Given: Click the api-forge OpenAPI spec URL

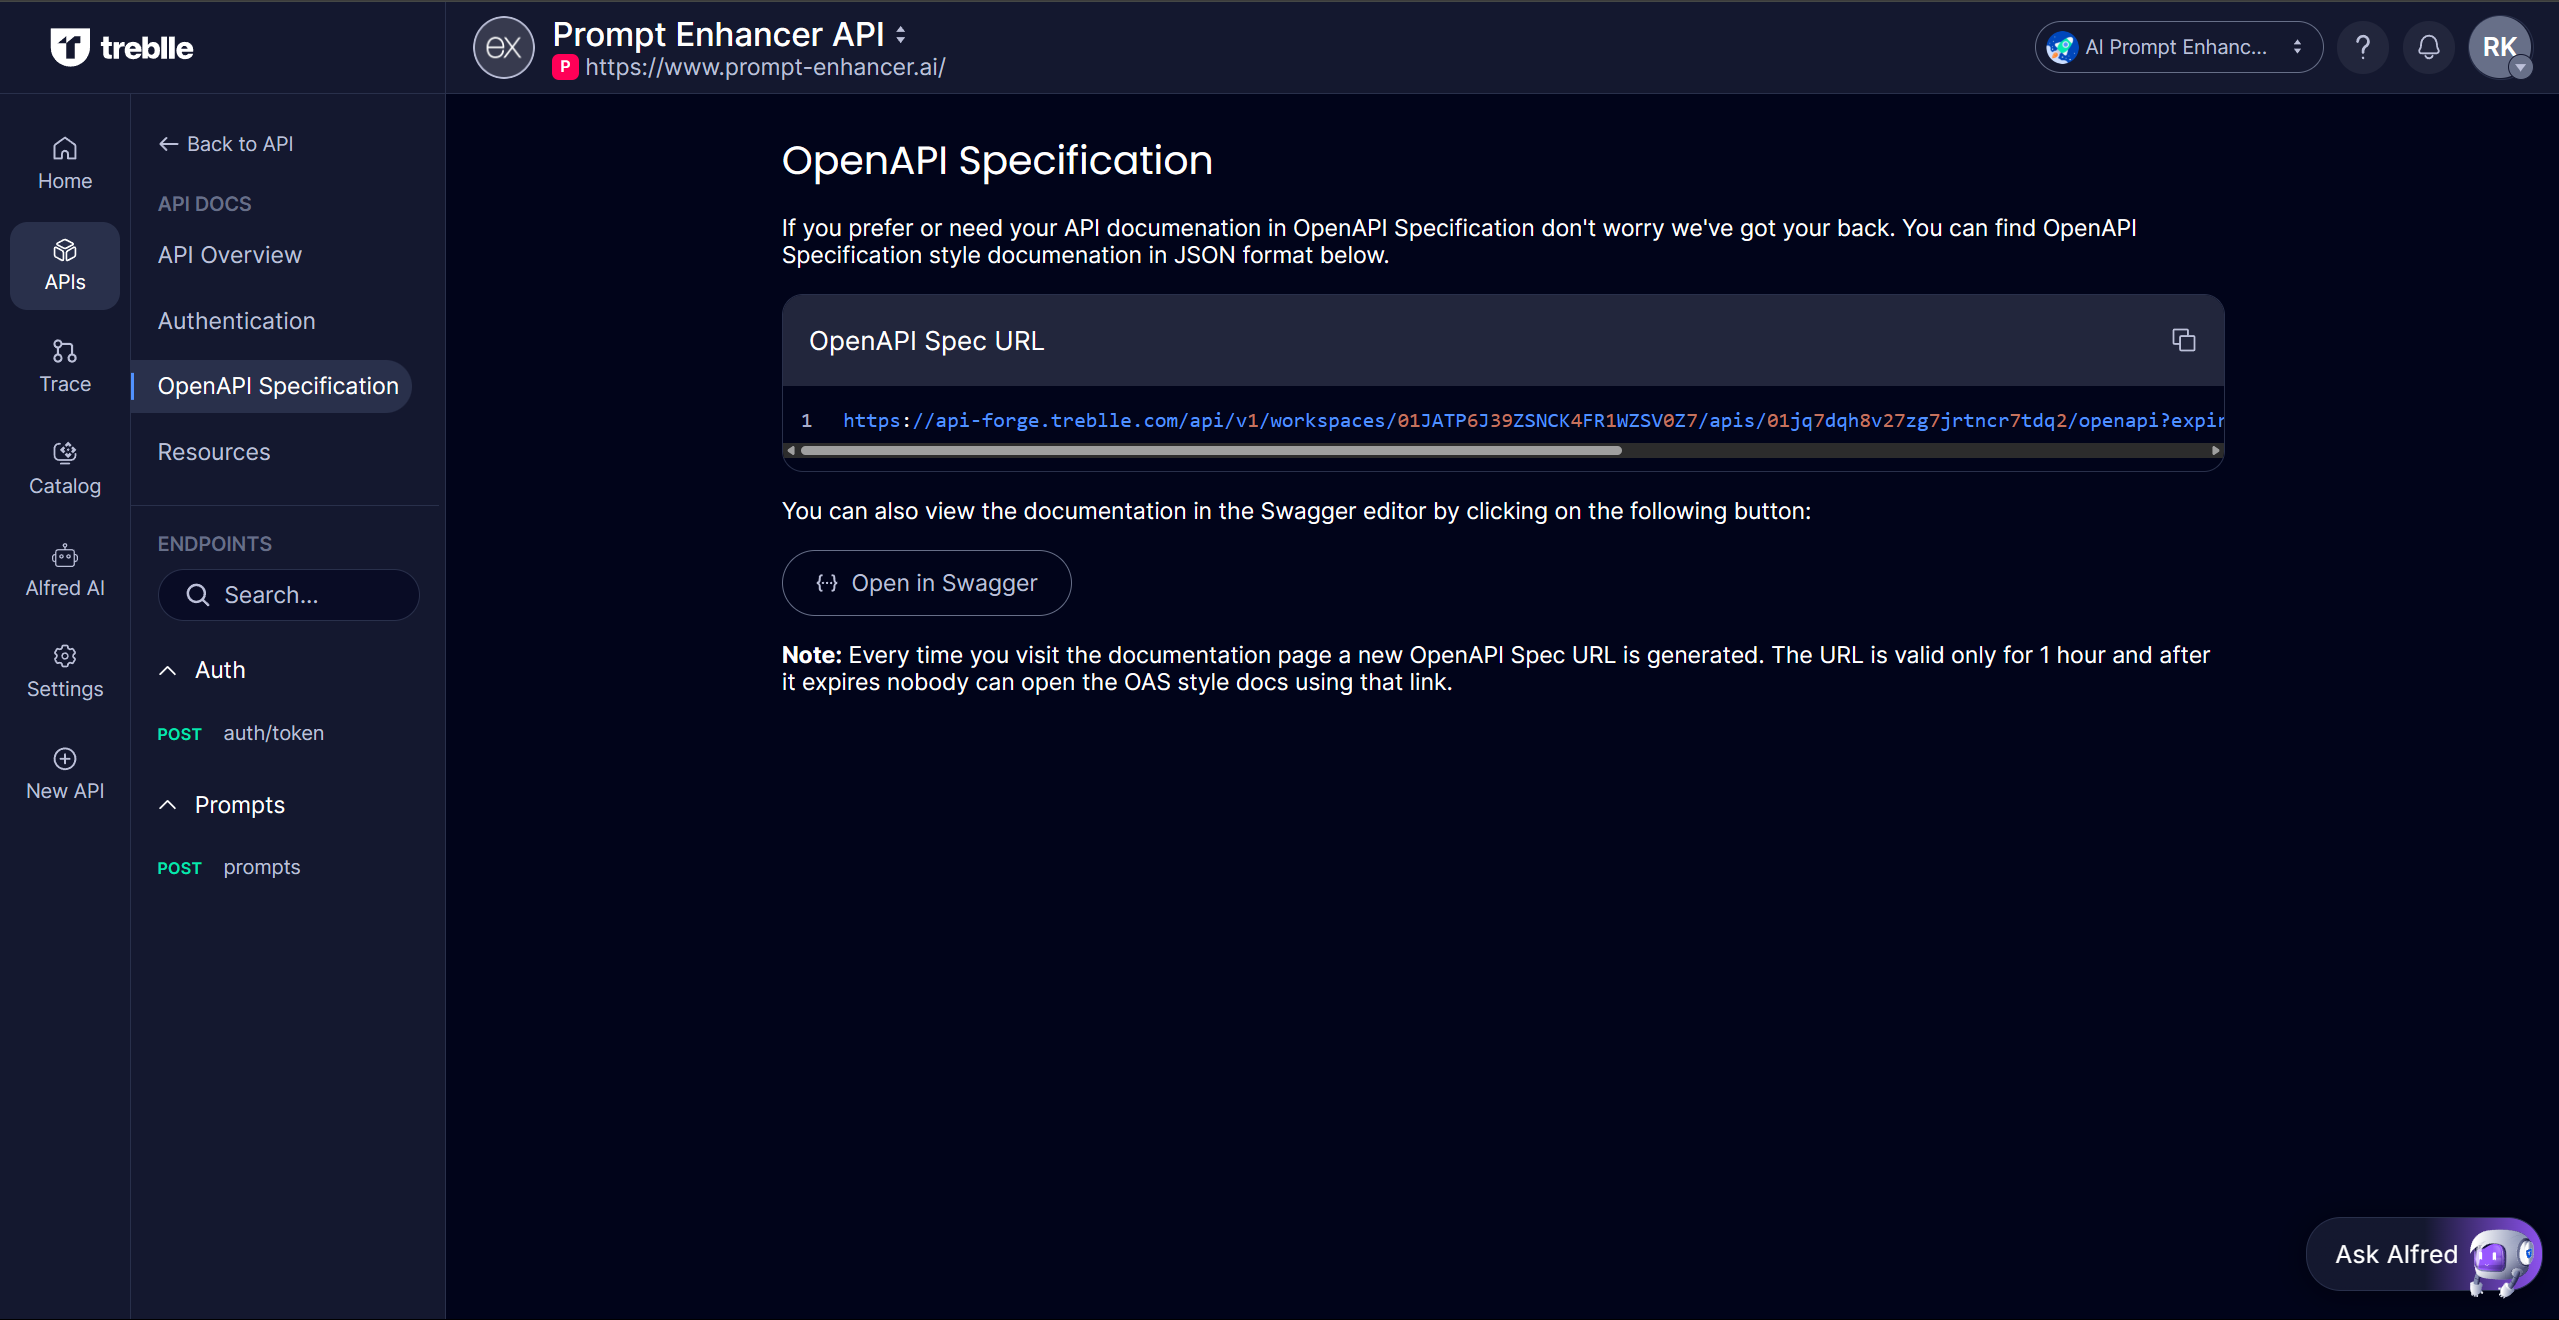Looking at the screenshot, I should [1532, 420].
